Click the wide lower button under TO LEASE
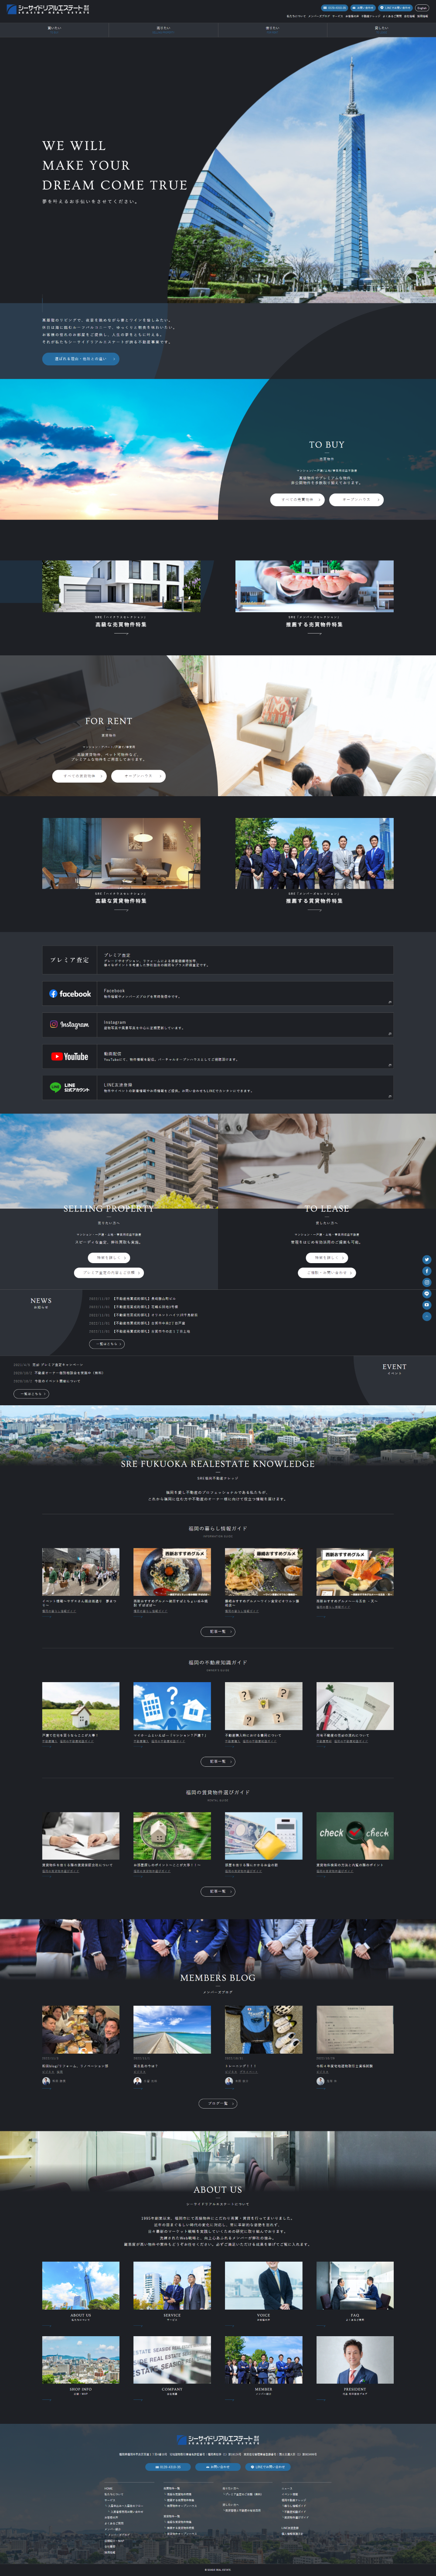Image resolution: width=436 pixels, height=2576 pixels. [326, 1273]
